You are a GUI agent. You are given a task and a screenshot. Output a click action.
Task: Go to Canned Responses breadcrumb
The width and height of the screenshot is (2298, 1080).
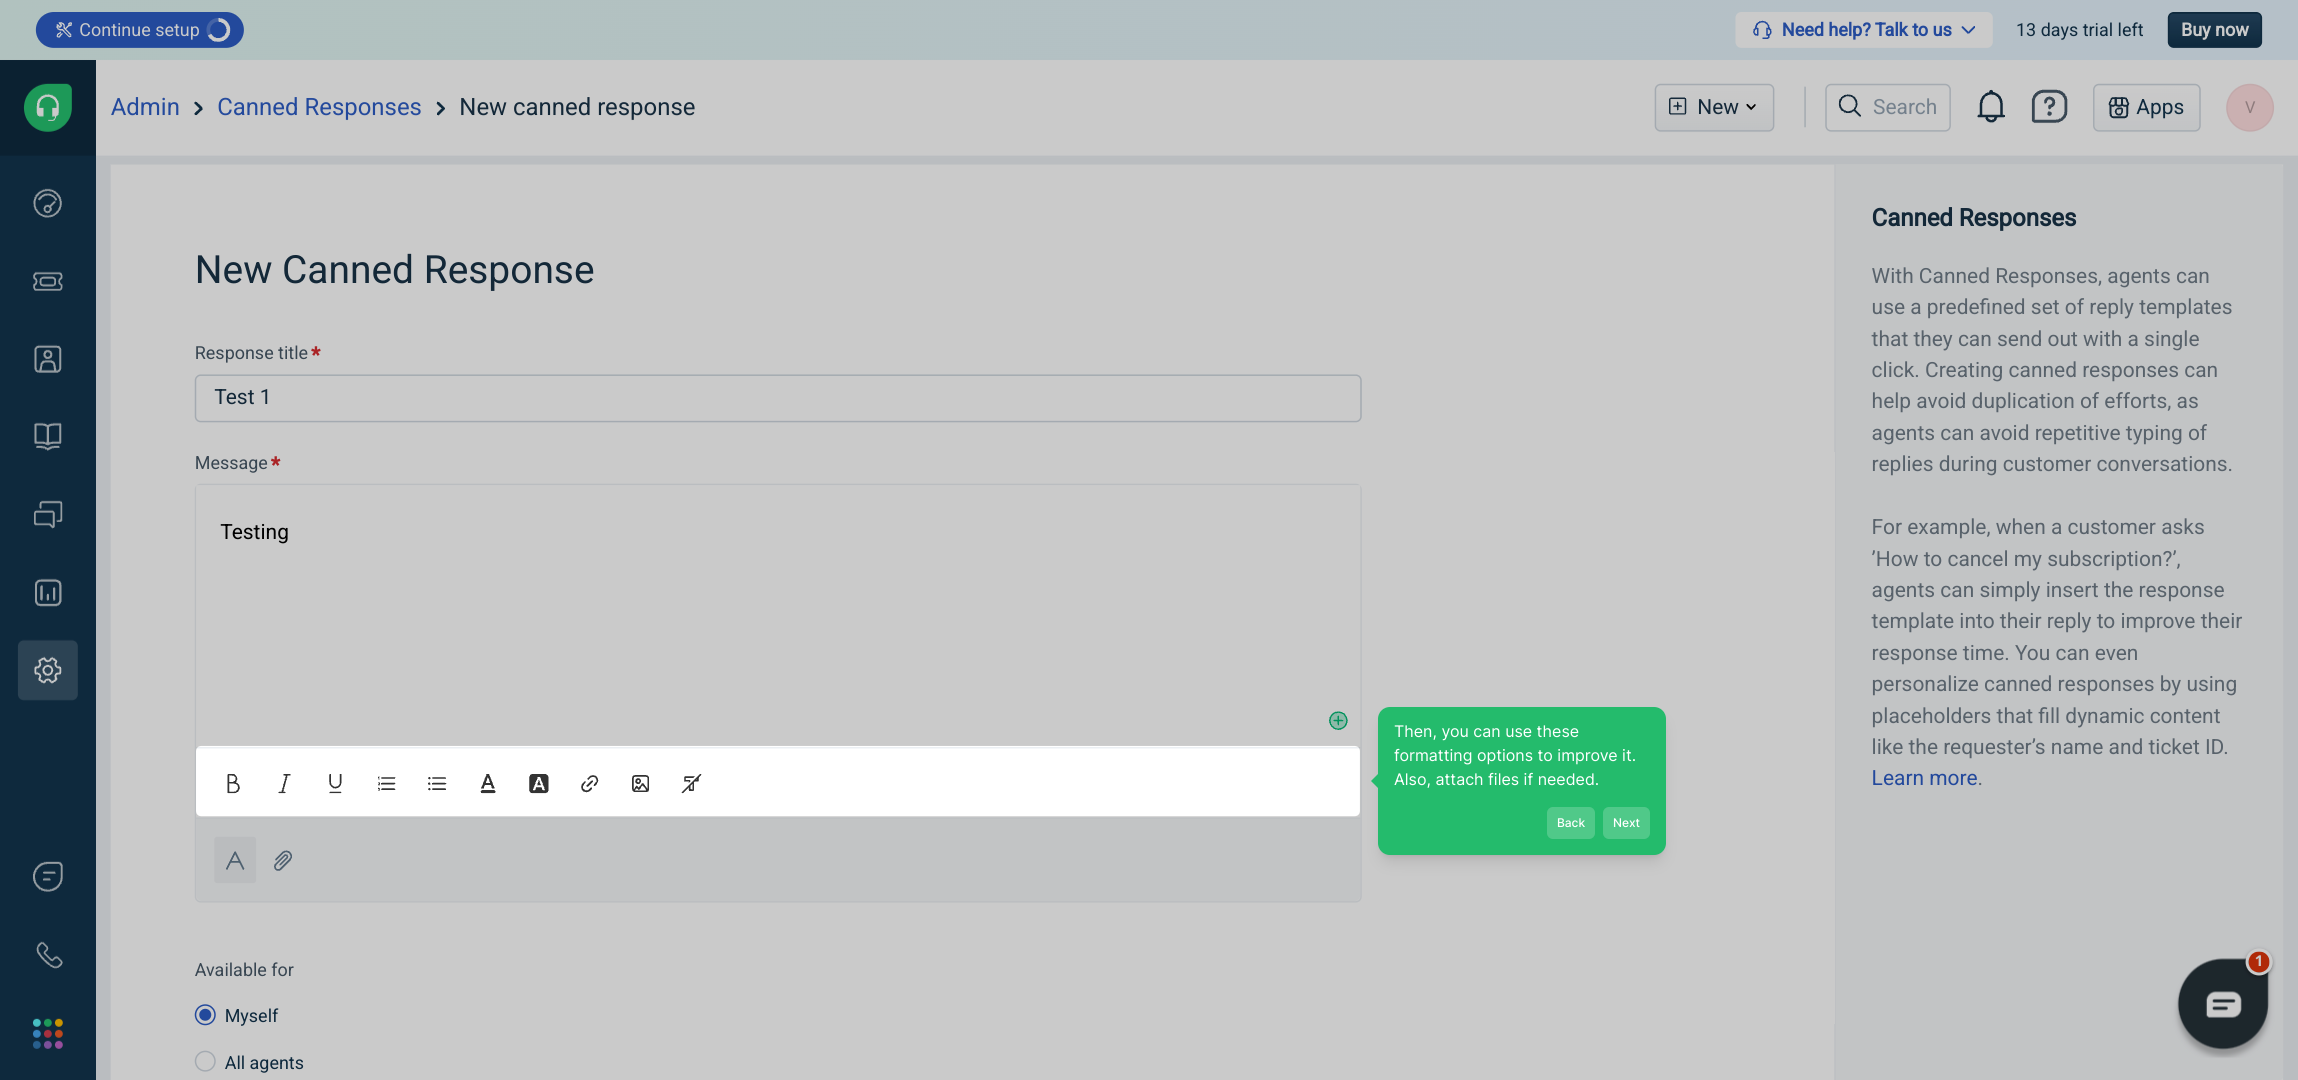click(x=319, y=107)
